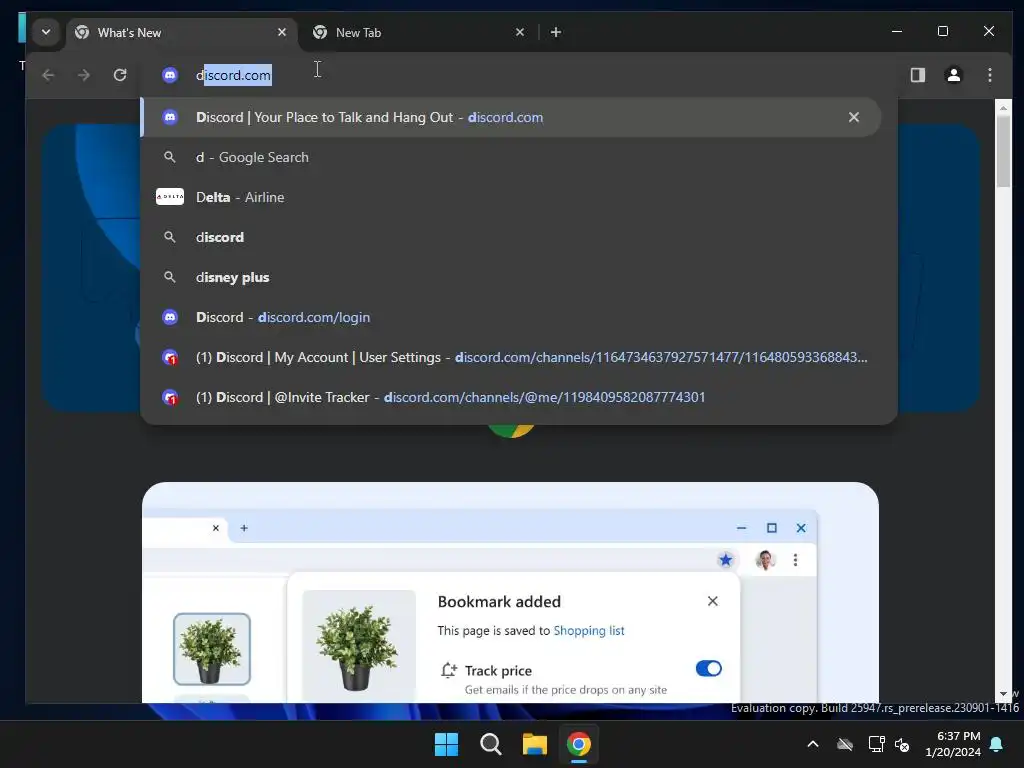Reload the current page
The width and height of the screenshot is (1024, 768).
(x=120, y=75)
